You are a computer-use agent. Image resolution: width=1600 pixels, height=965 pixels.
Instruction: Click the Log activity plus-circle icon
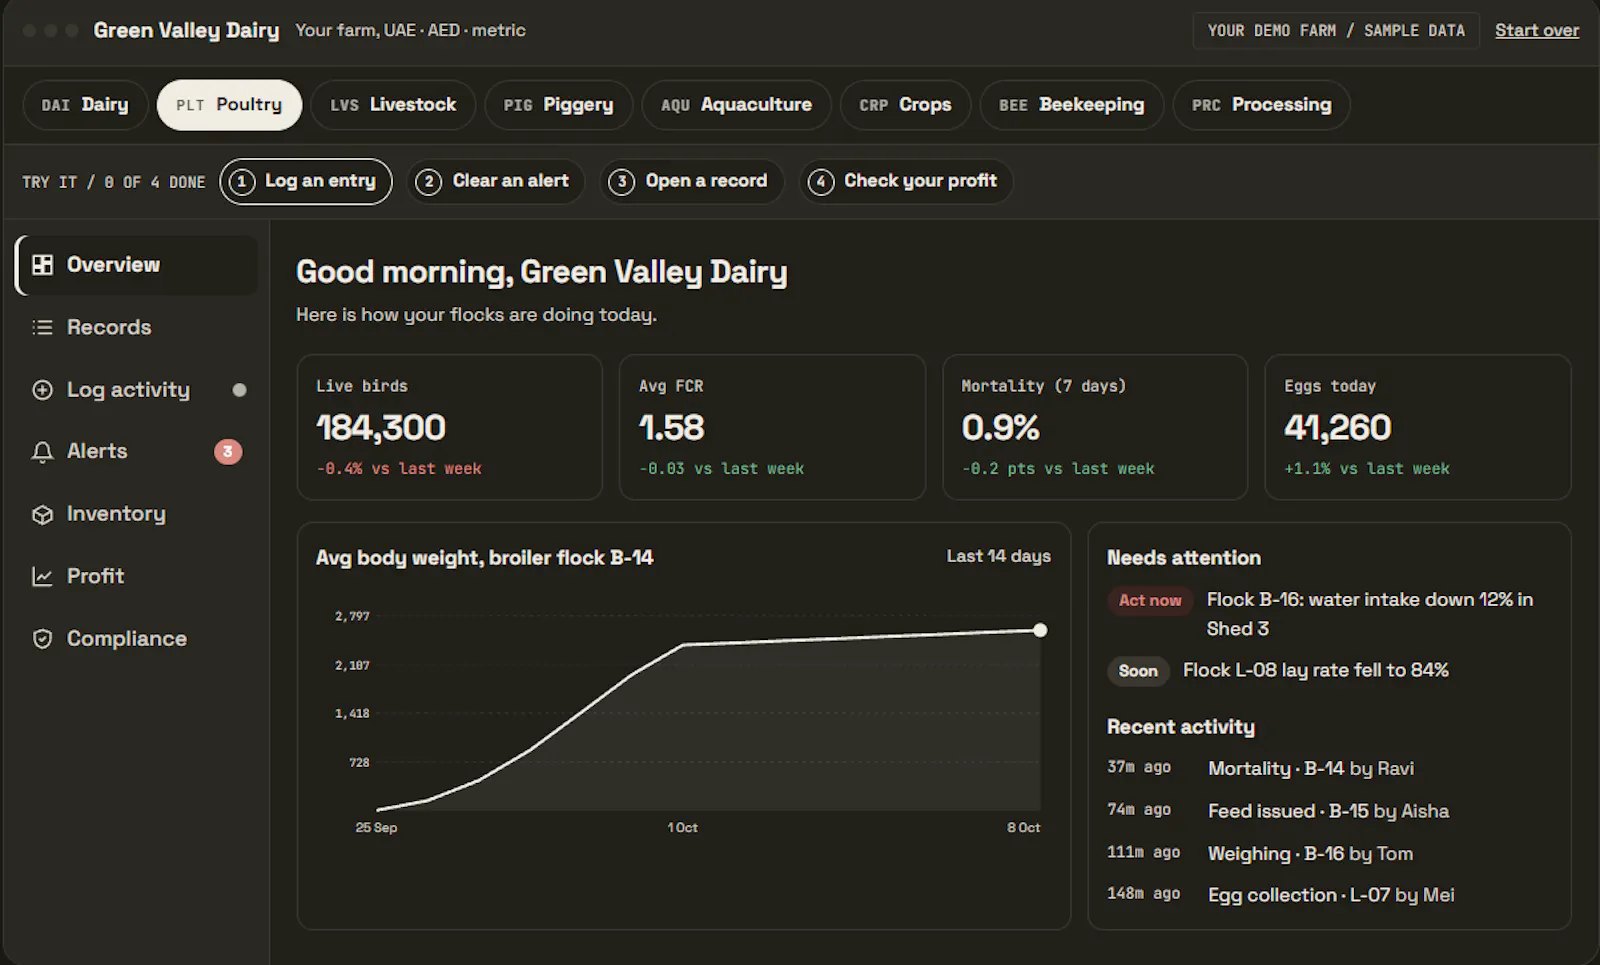(x=42, y=390)
